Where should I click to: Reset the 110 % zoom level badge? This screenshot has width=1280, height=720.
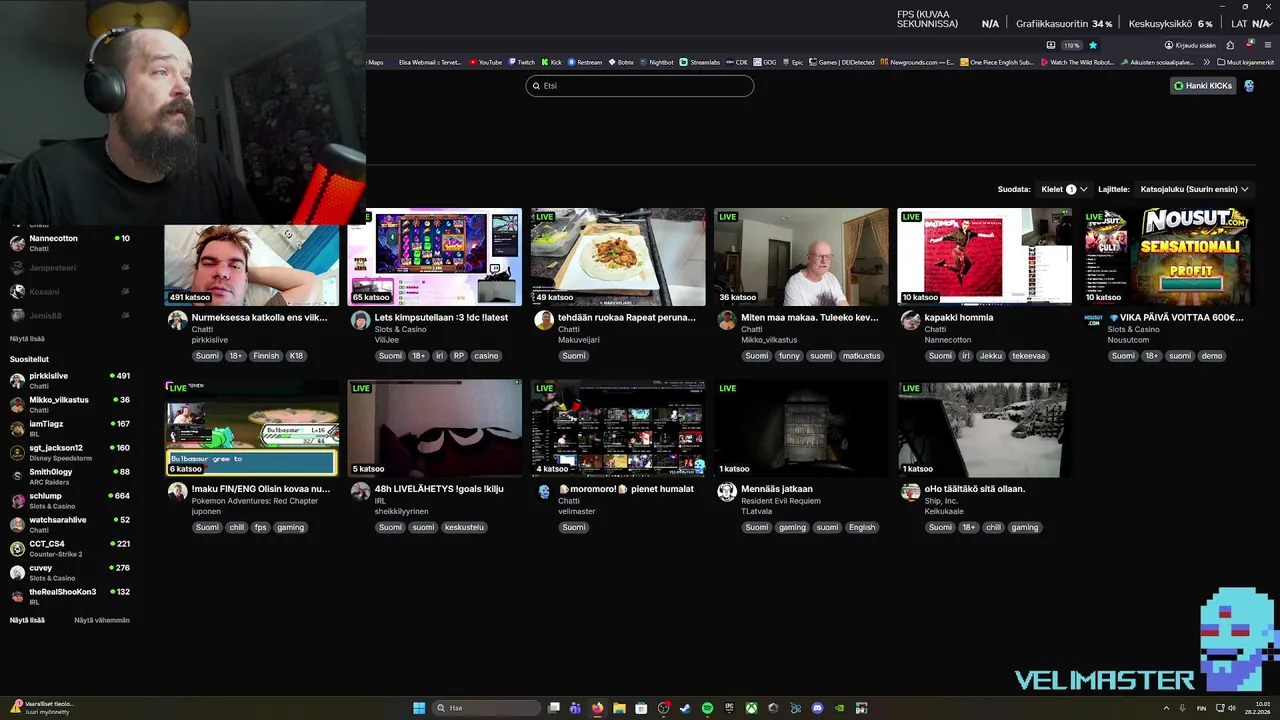click(1071, 45)
